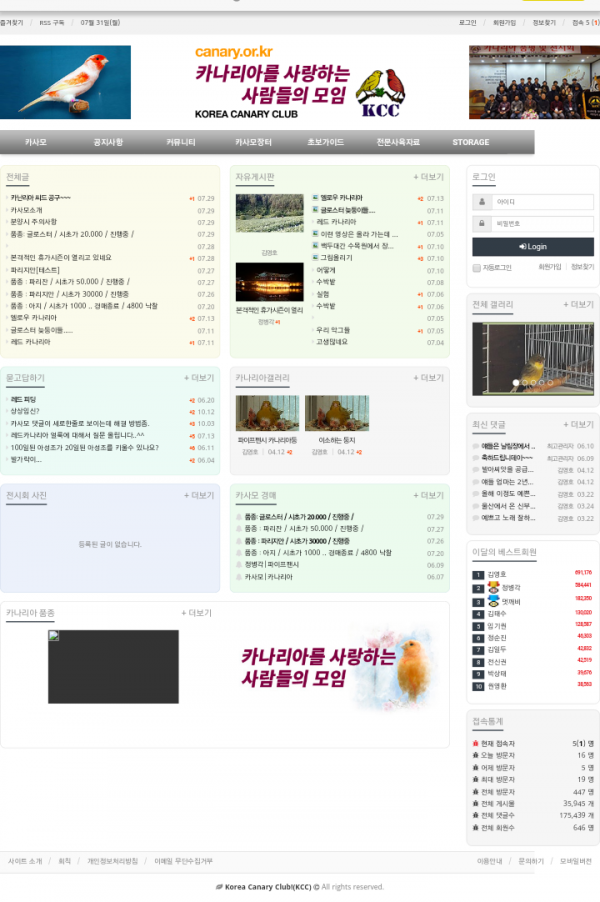Click the lock icon beside the 비밀번호 field

[483, 224]
